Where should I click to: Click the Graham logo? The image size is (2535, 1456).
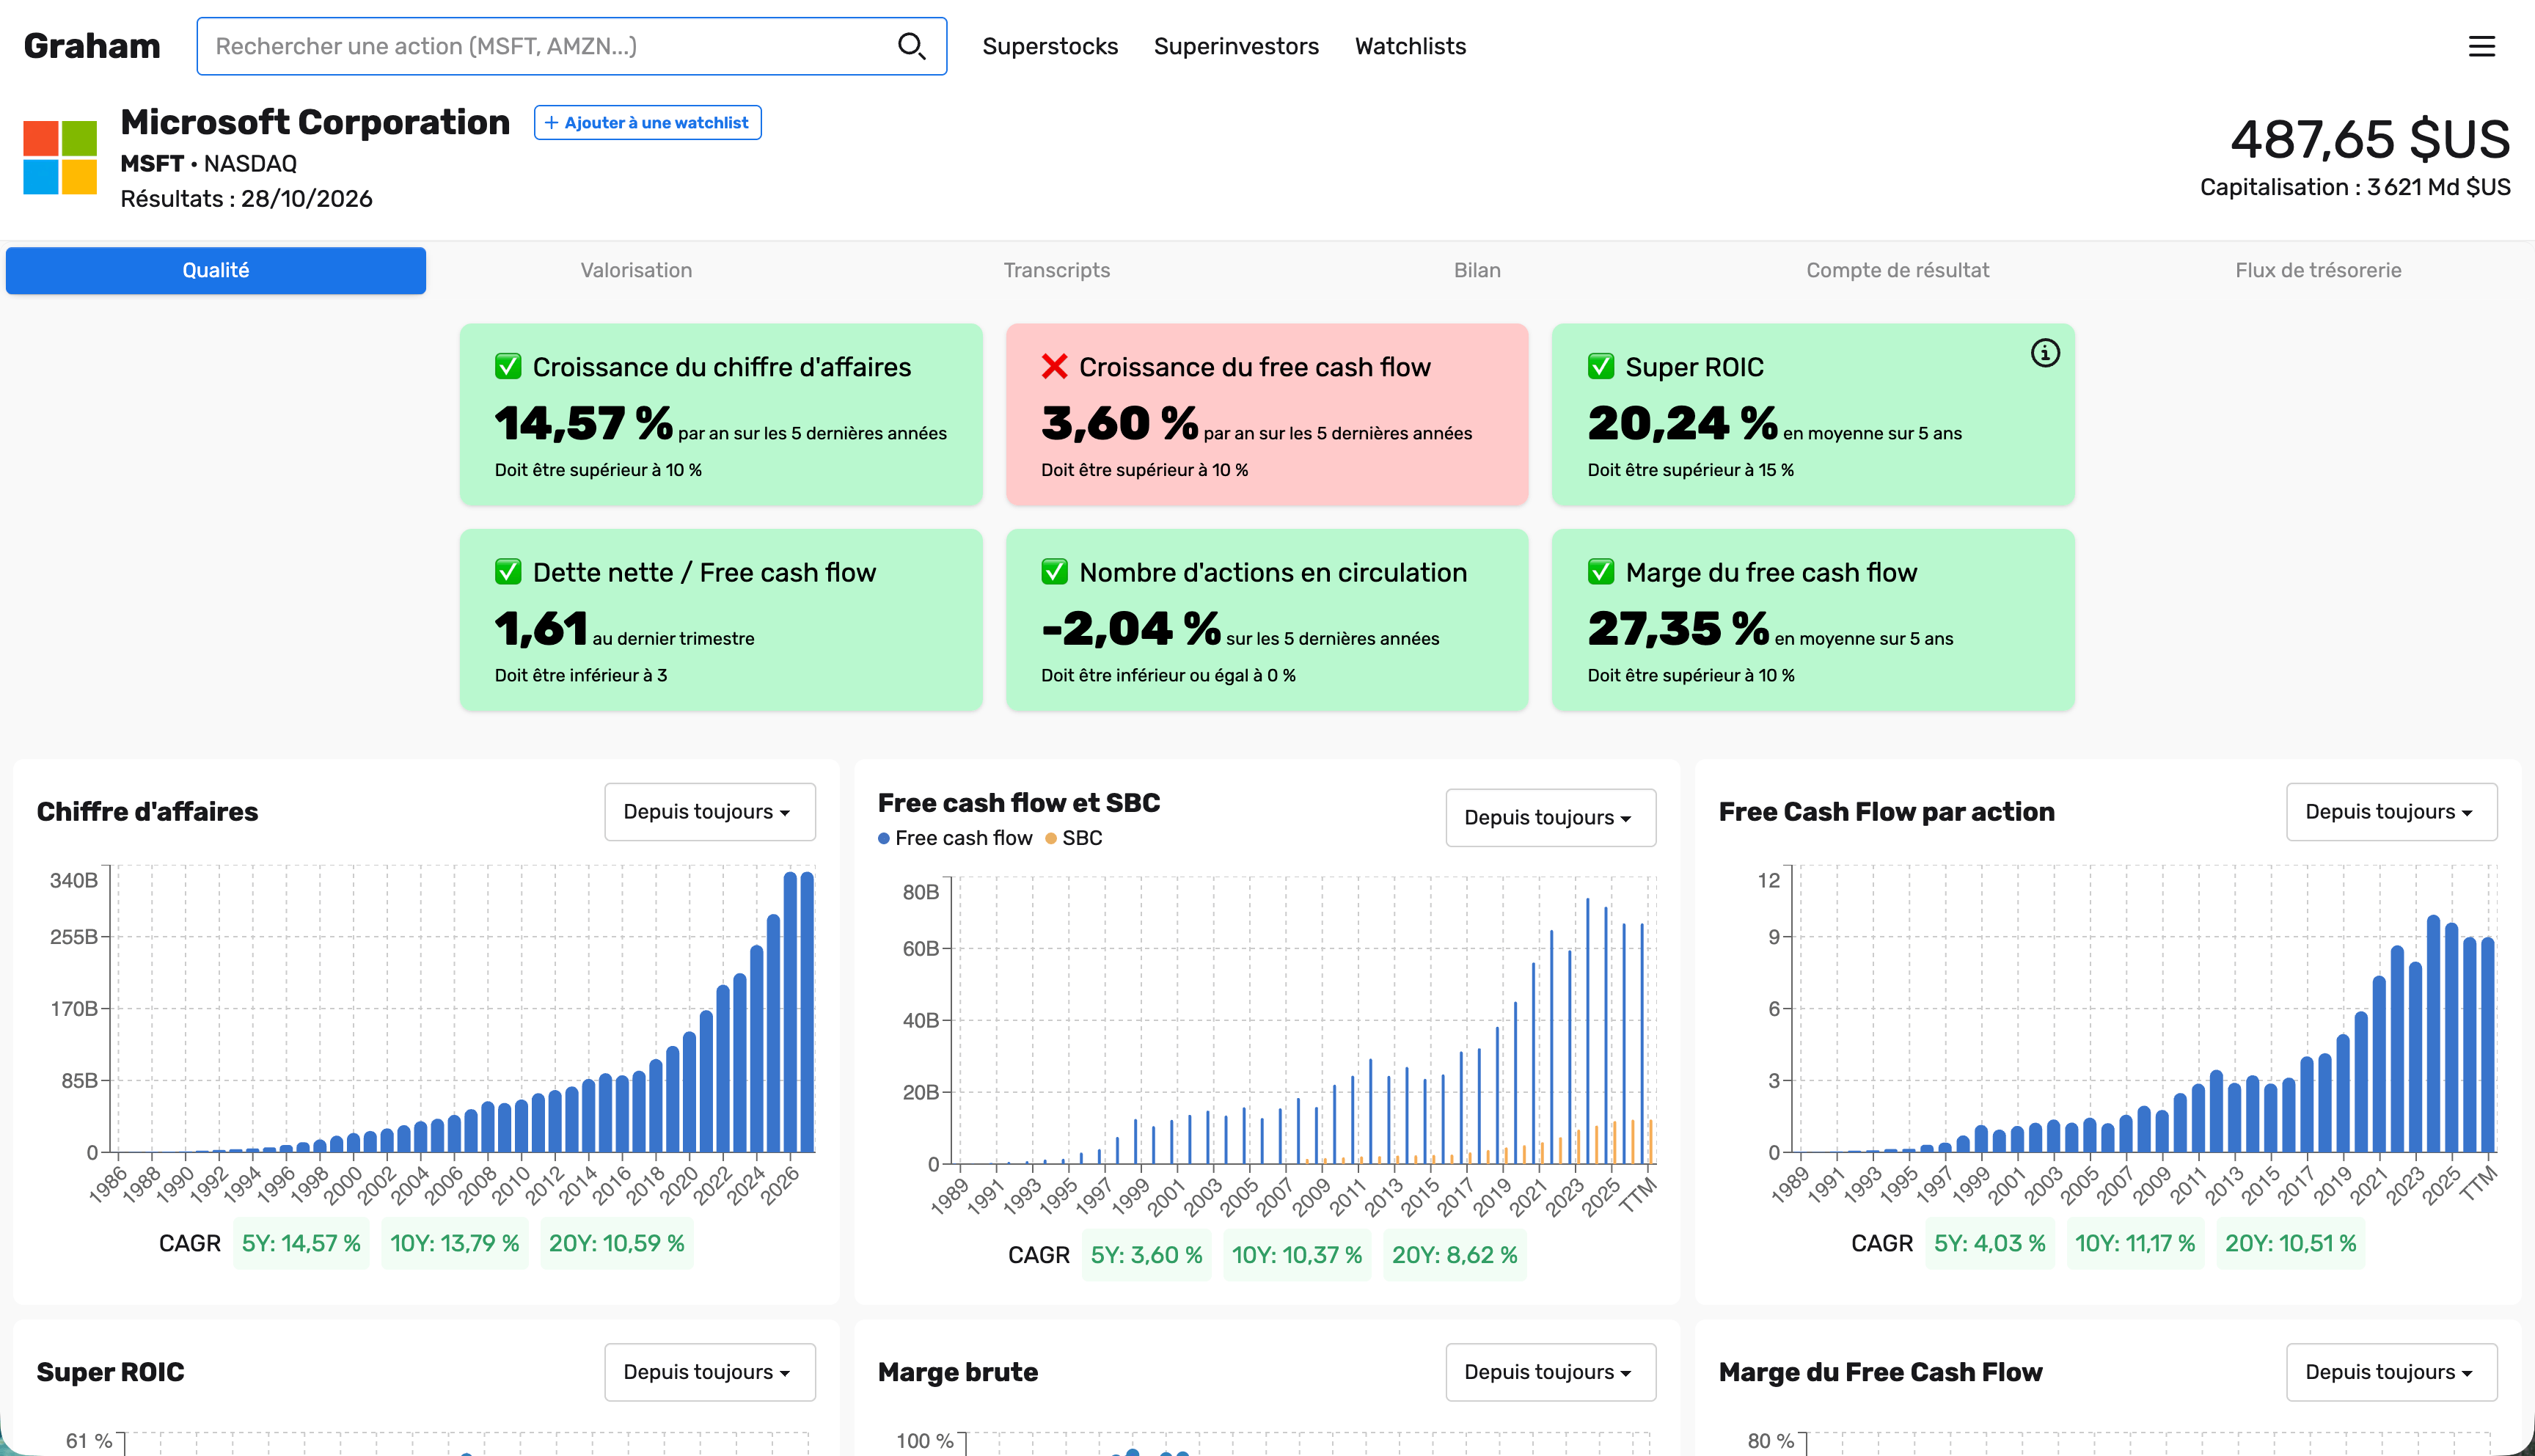(x=92, y=46)
